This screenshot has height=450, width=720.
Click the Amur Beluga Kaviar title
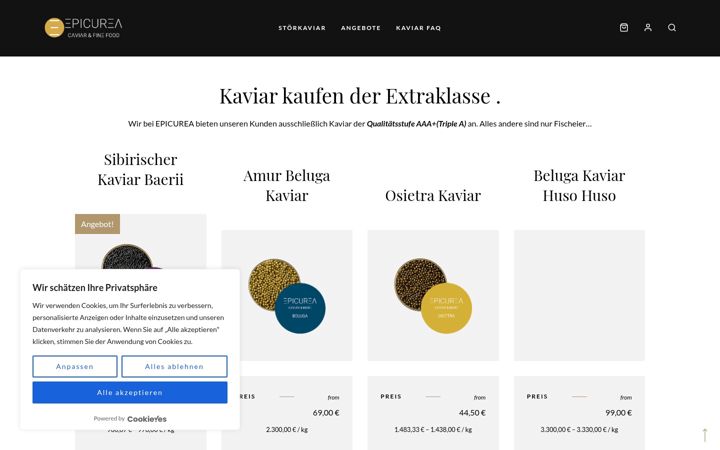(x=287, y=186)
